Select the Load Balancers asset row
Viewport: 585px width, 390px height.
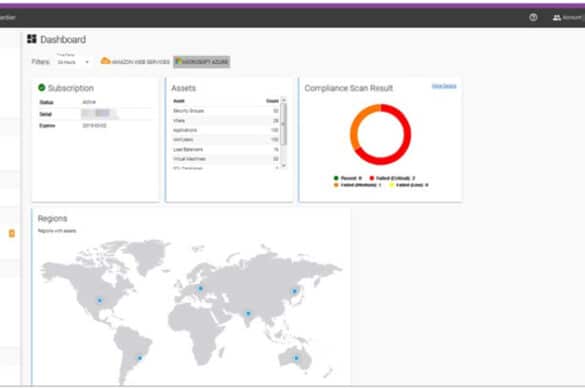[x=226, y=149]
